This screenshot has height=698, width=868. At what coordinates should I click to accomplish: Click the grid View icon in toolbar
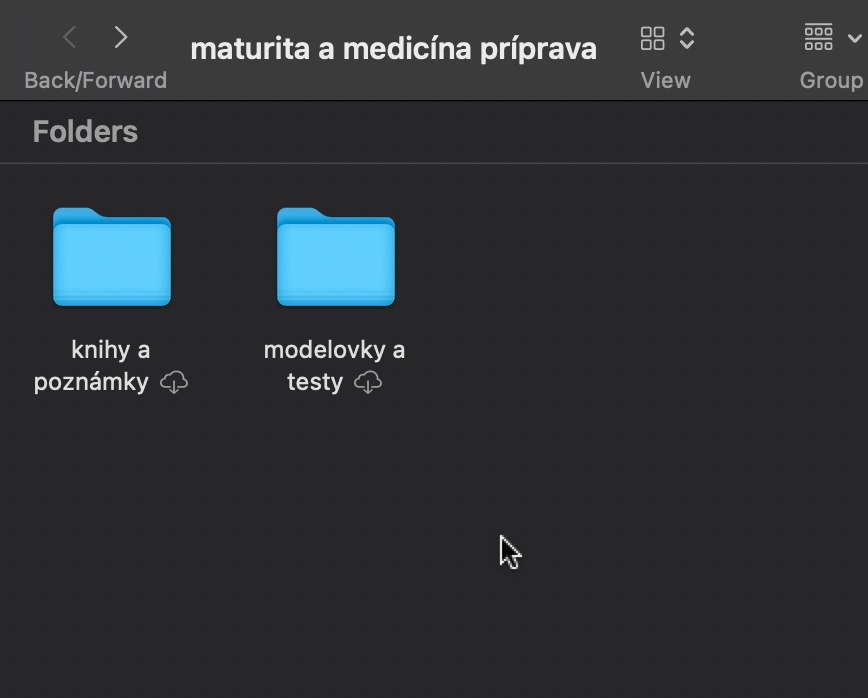click(652, 38)
